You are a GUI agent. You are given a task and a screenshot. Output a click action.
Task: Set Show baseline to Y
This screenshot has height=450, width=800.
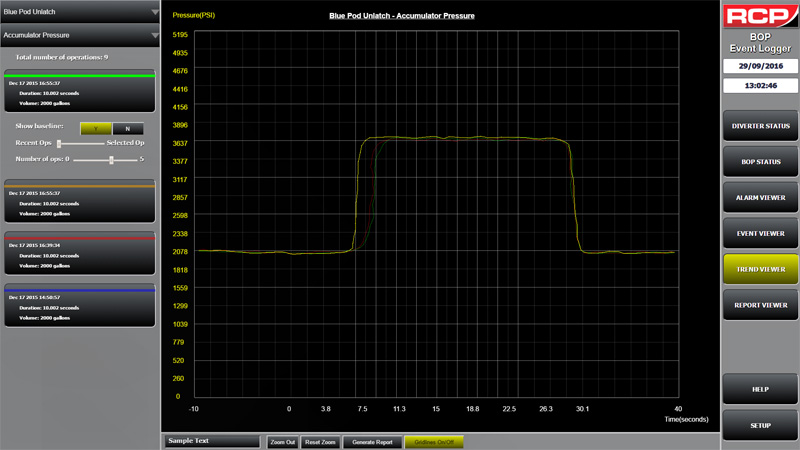pos(96,128)
